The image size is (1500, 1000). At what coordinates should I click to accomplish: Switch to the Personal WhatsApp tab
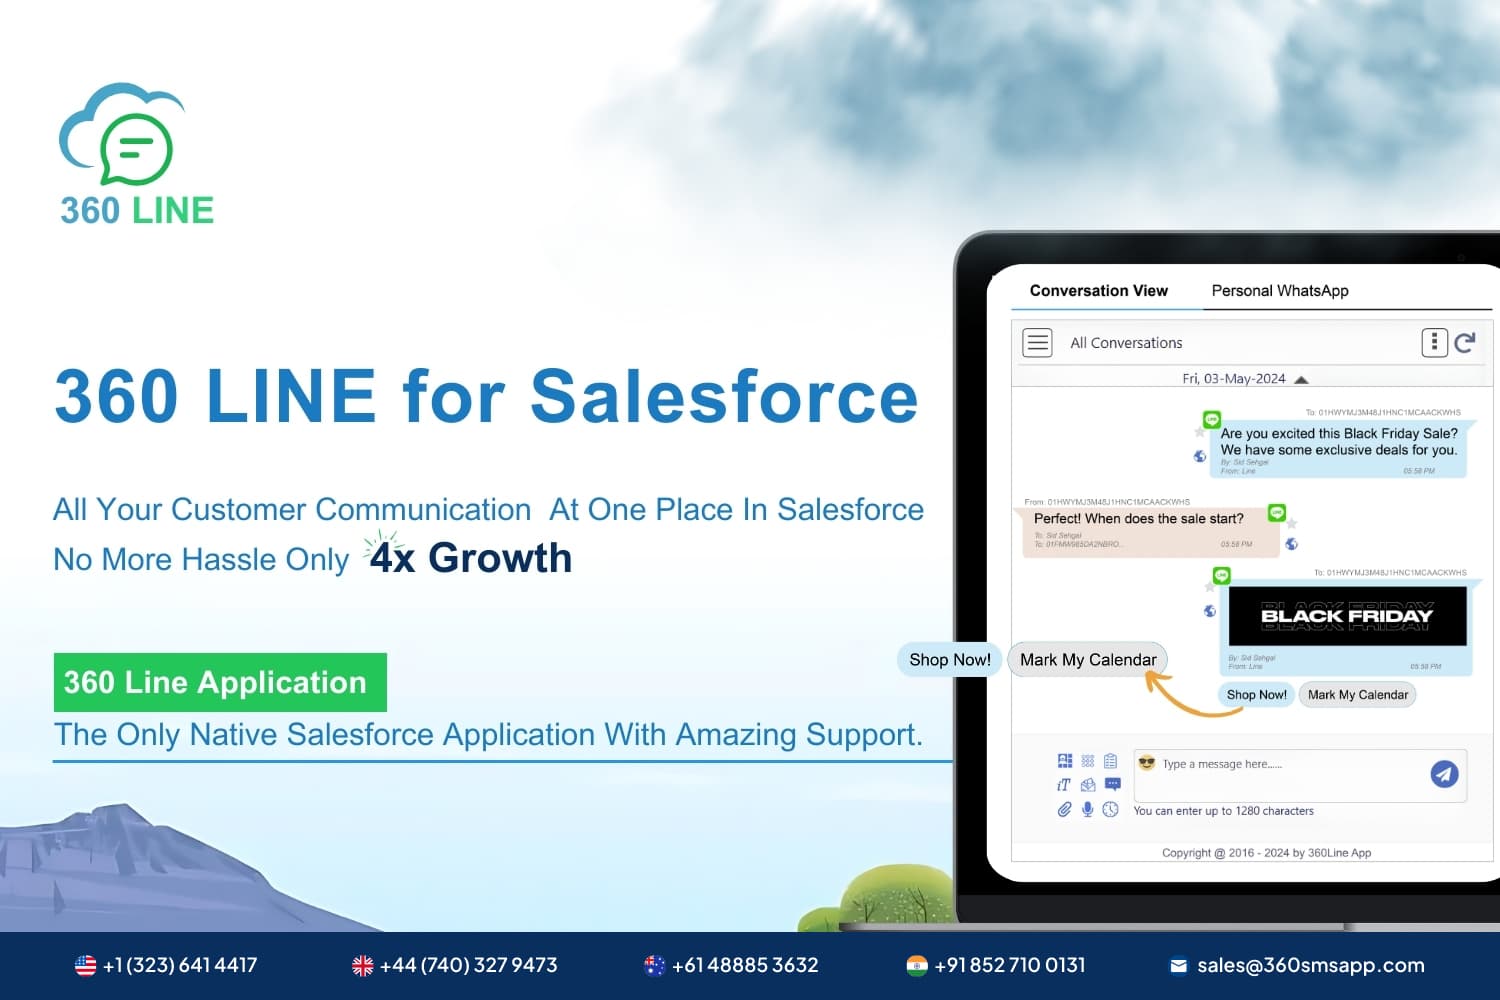[1280, 291]
